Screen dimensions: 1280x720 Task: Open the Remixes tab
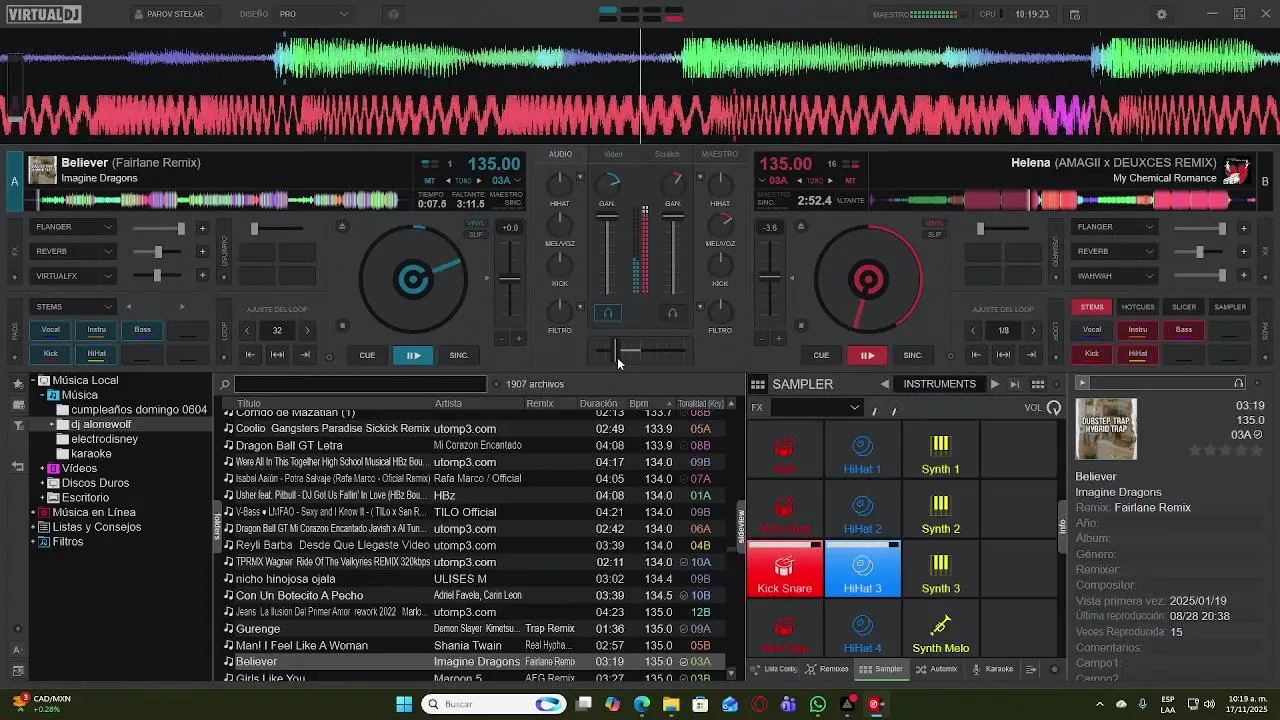point(827,669)
